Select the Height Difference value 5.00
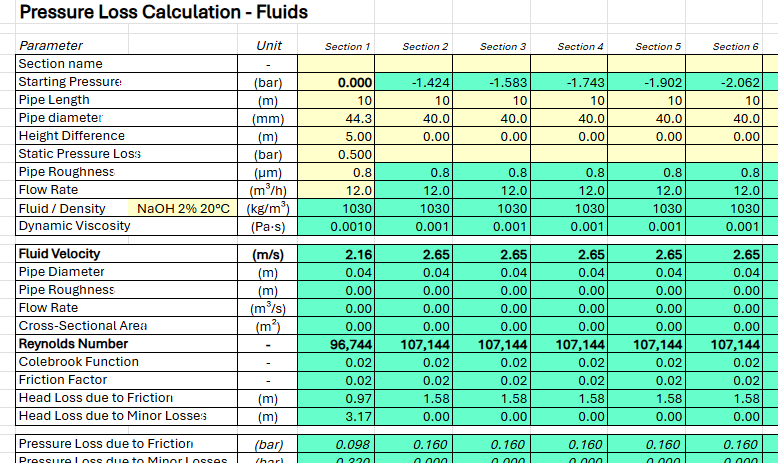 click(x=335, y=136)
